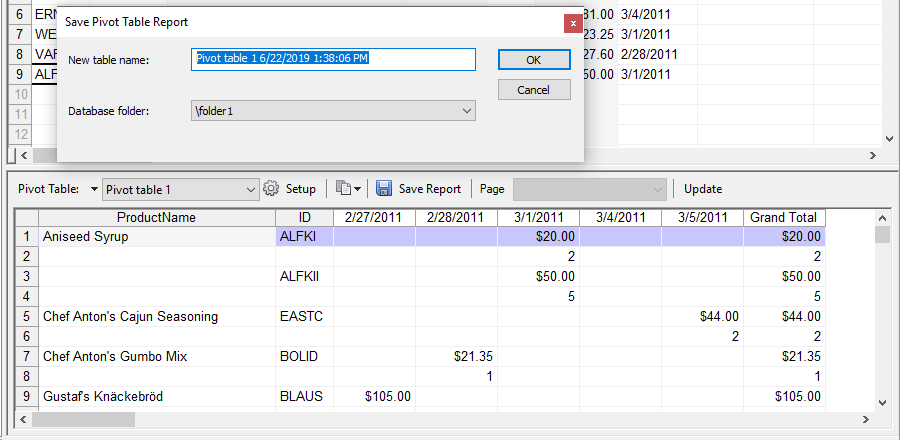Click the Update button in the toolbar
The height and width of the screenshot is (440, 900).
(702, 189)
